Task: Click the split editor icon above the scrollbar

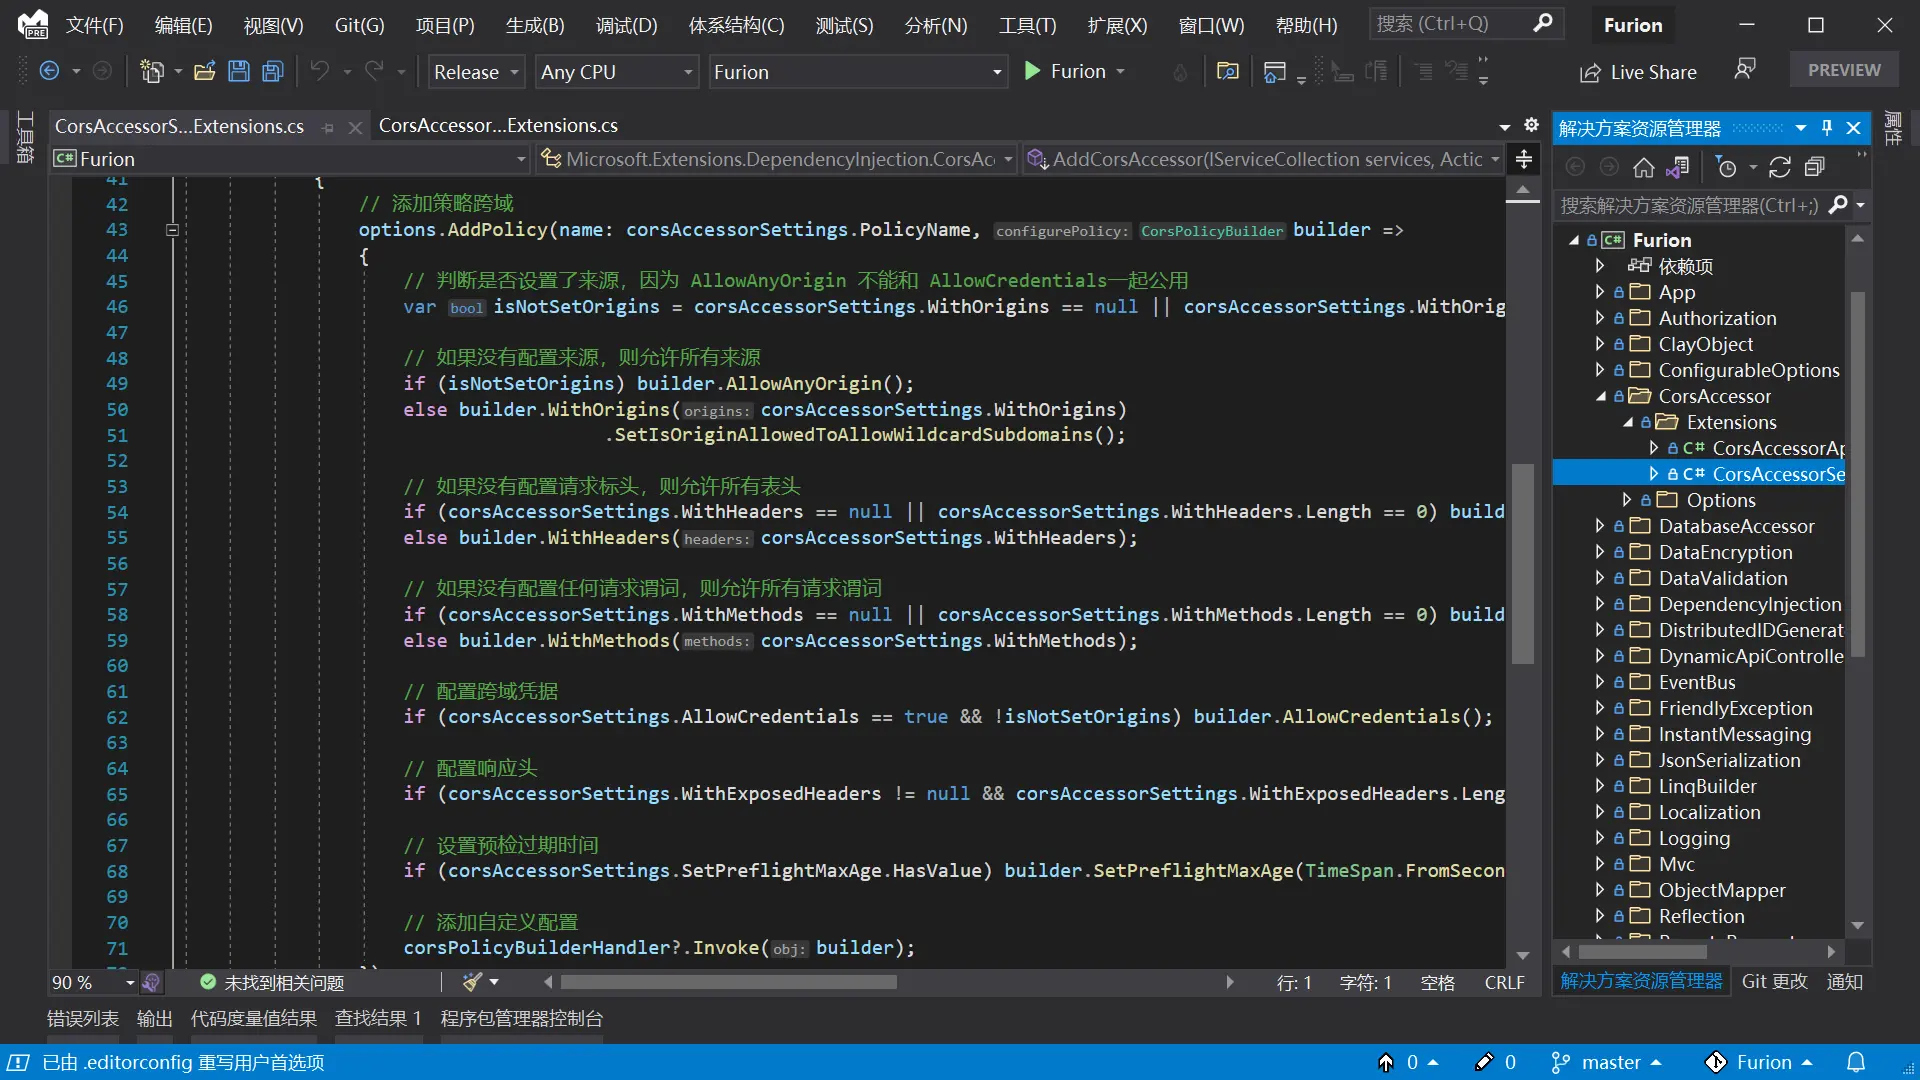Action: (1523, 159)
